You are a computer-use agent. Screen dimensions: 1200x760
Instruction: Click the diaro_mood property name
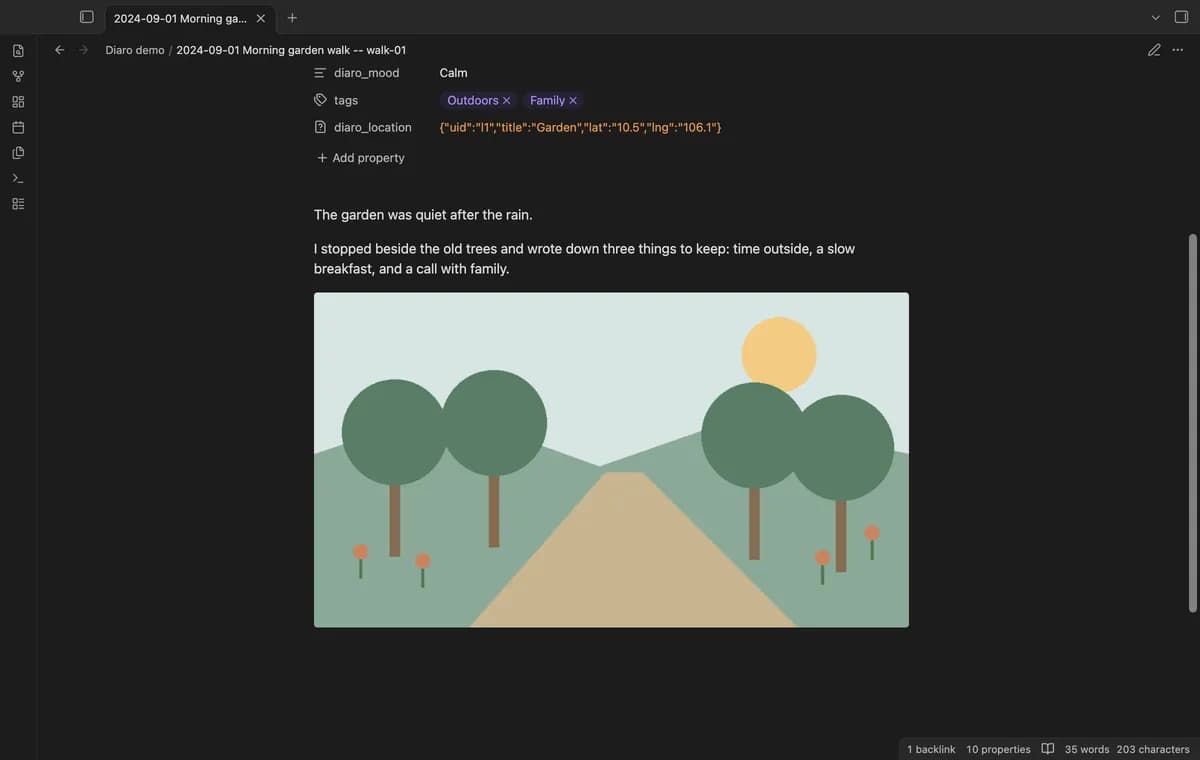[x=367, y=73]
